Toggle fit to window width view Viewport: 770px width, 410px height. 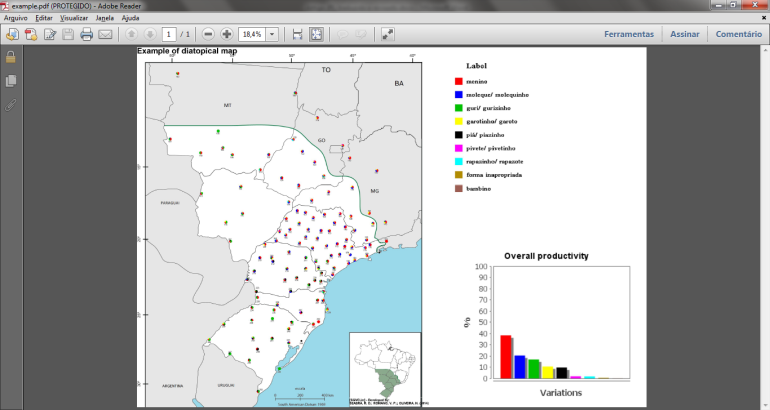[x=297, y=34]
